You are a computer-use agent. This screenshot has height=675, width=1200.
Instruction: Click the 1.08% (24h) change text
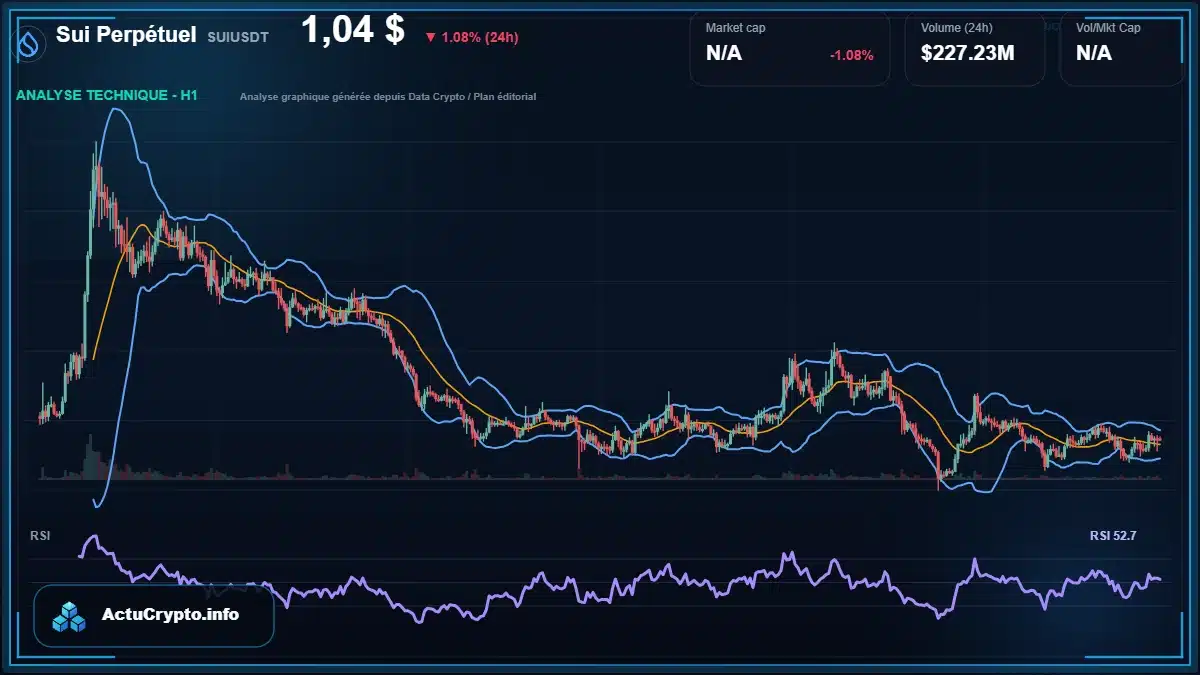tap(480, 38)
